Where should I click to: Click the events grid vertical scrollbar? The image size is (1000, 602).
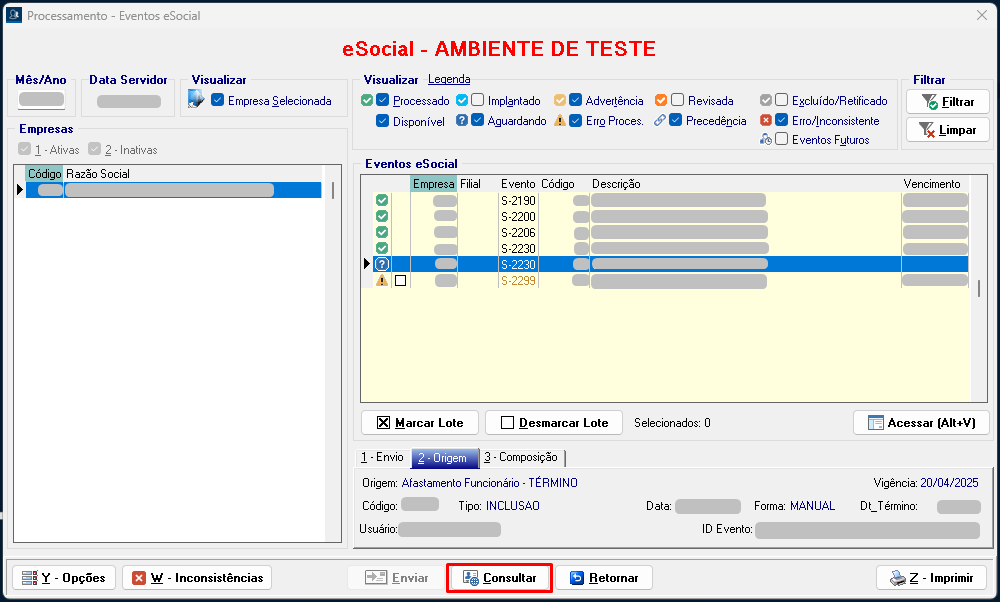point(979,290)
